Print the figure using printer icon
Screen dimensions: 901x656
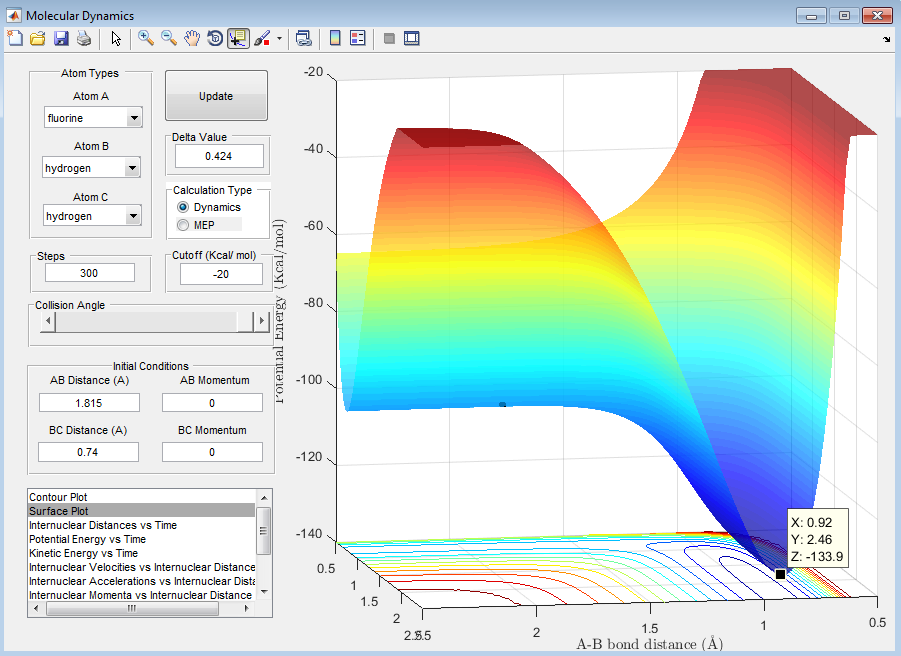point(84,39)
